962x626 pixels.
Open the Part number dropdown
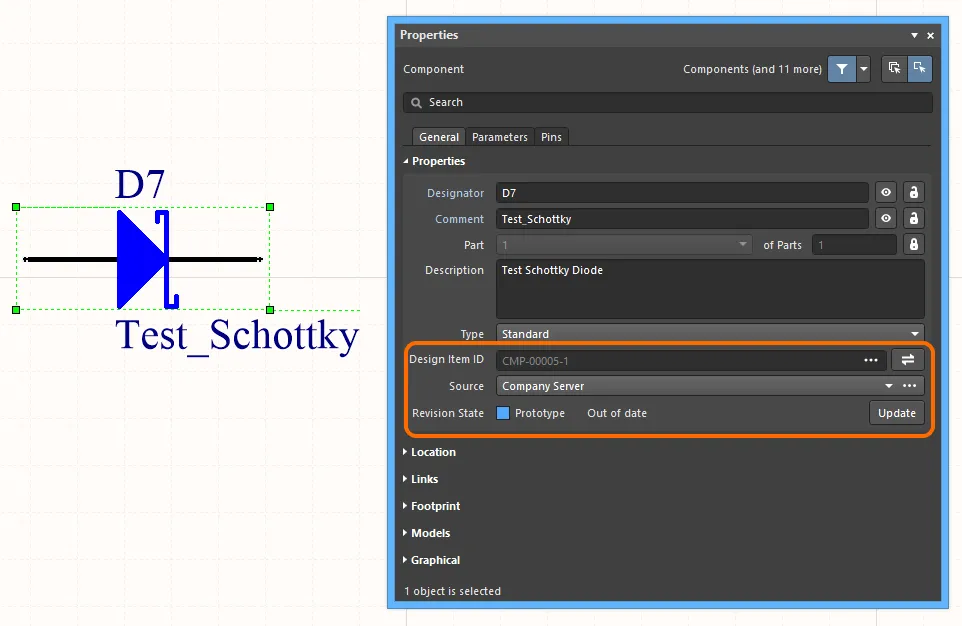(x=623, y=245)
